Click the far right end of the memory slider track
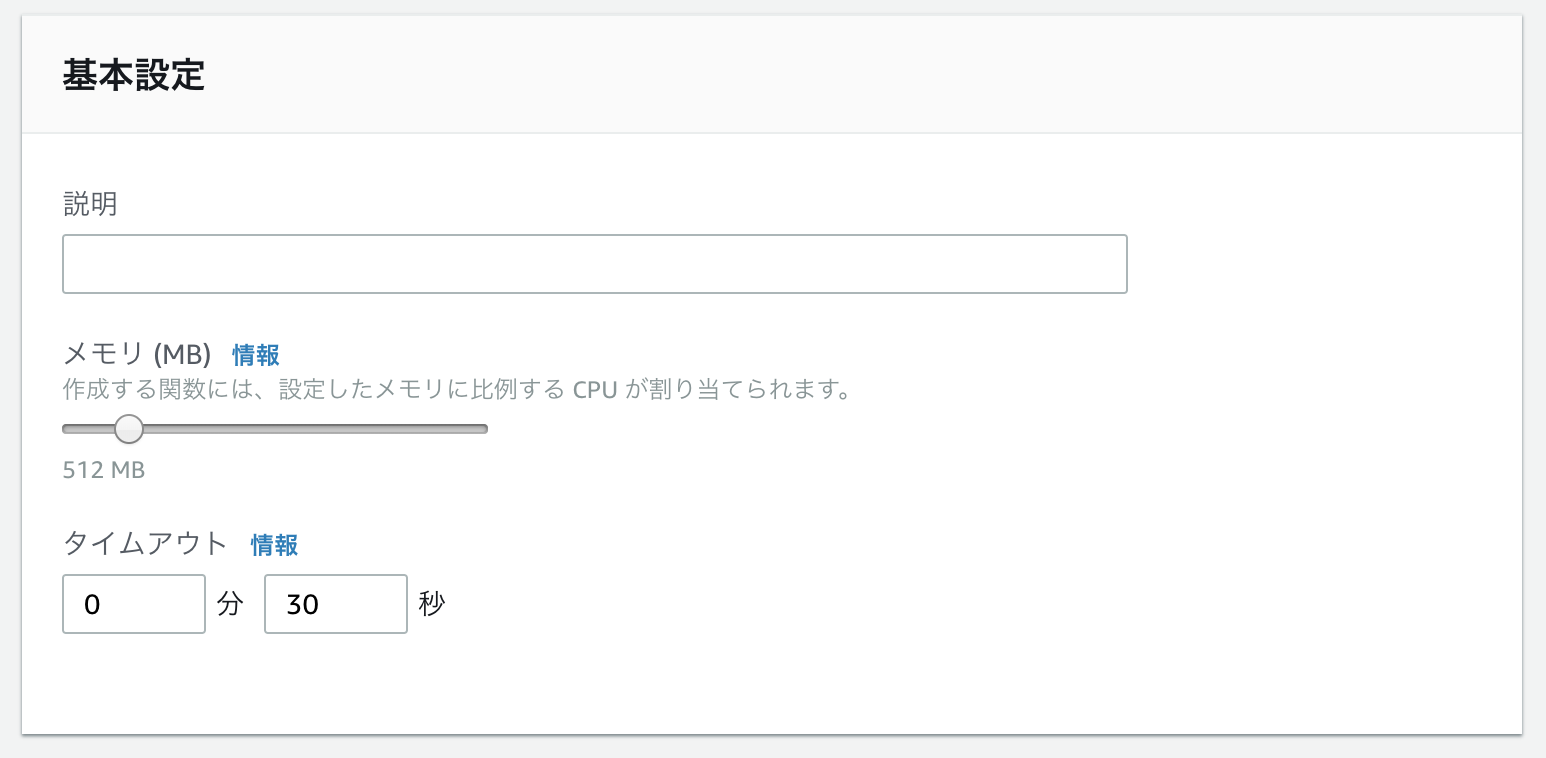The width and height of the screenshot is (1546, 758). pyautogui.click(x=483, y=429)
